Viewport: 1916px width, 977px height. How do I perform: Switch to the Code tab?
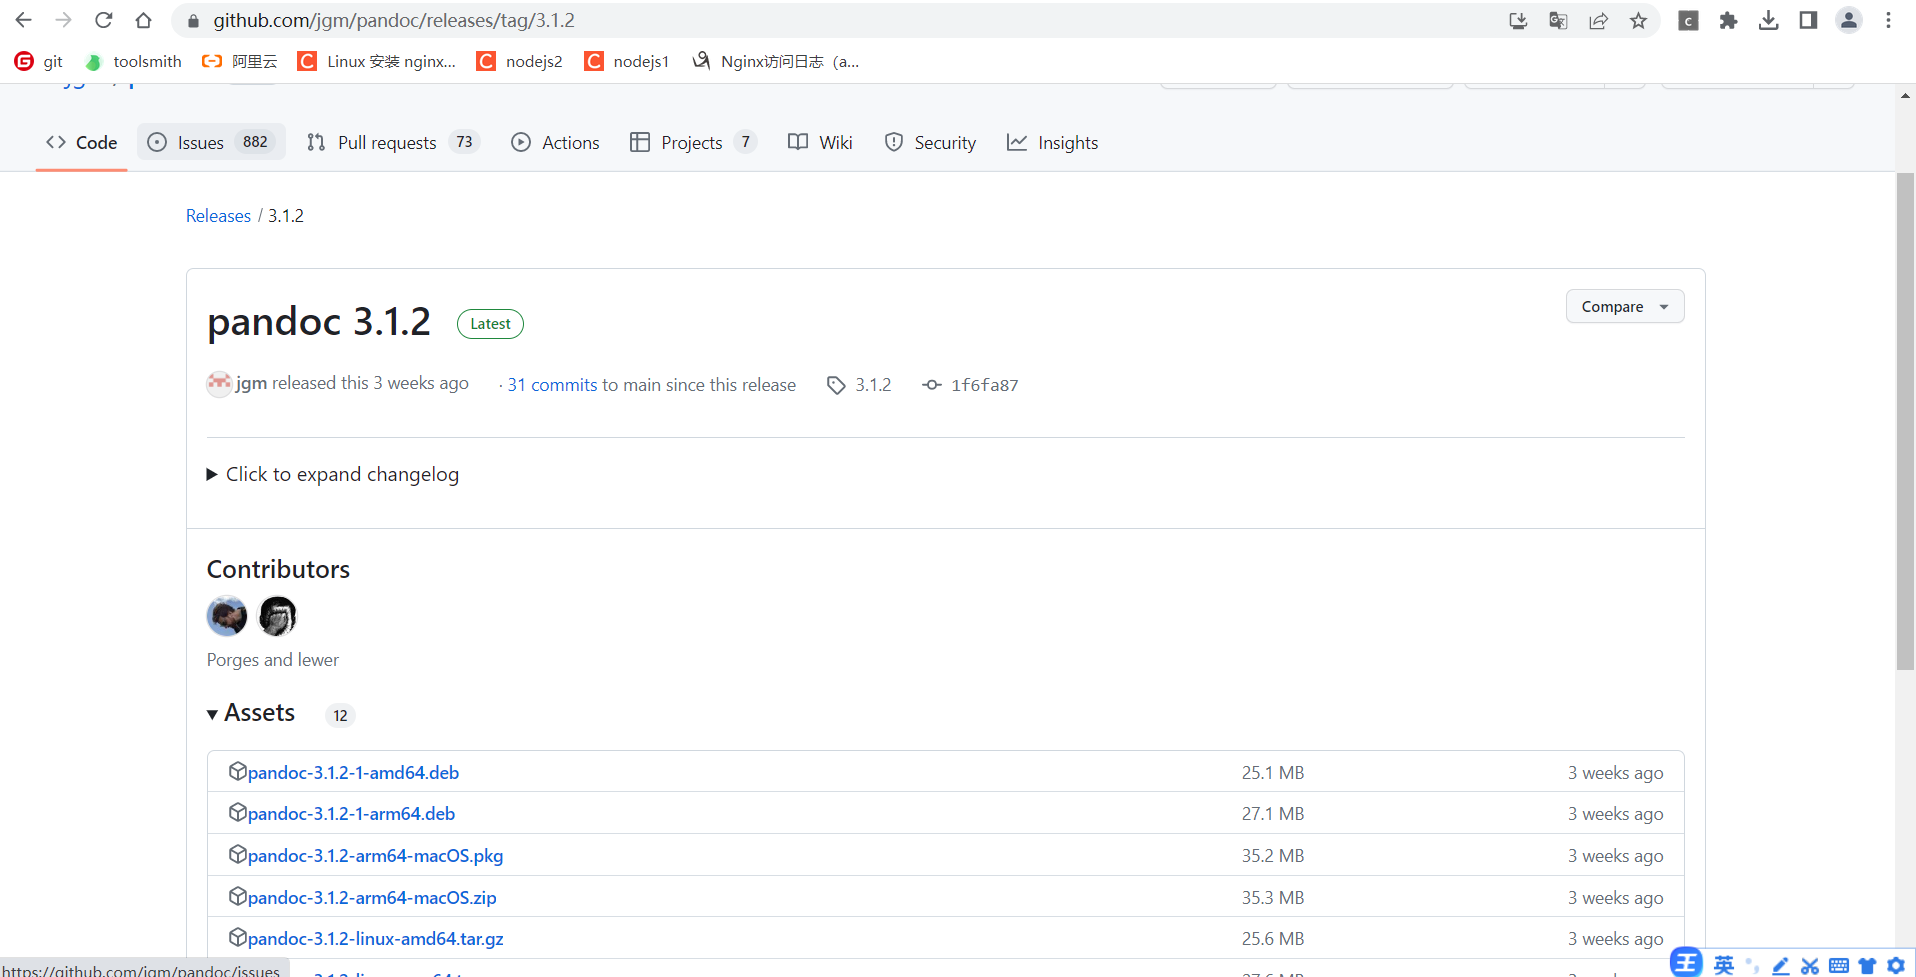pyautogui.click(x=82, y=143)
